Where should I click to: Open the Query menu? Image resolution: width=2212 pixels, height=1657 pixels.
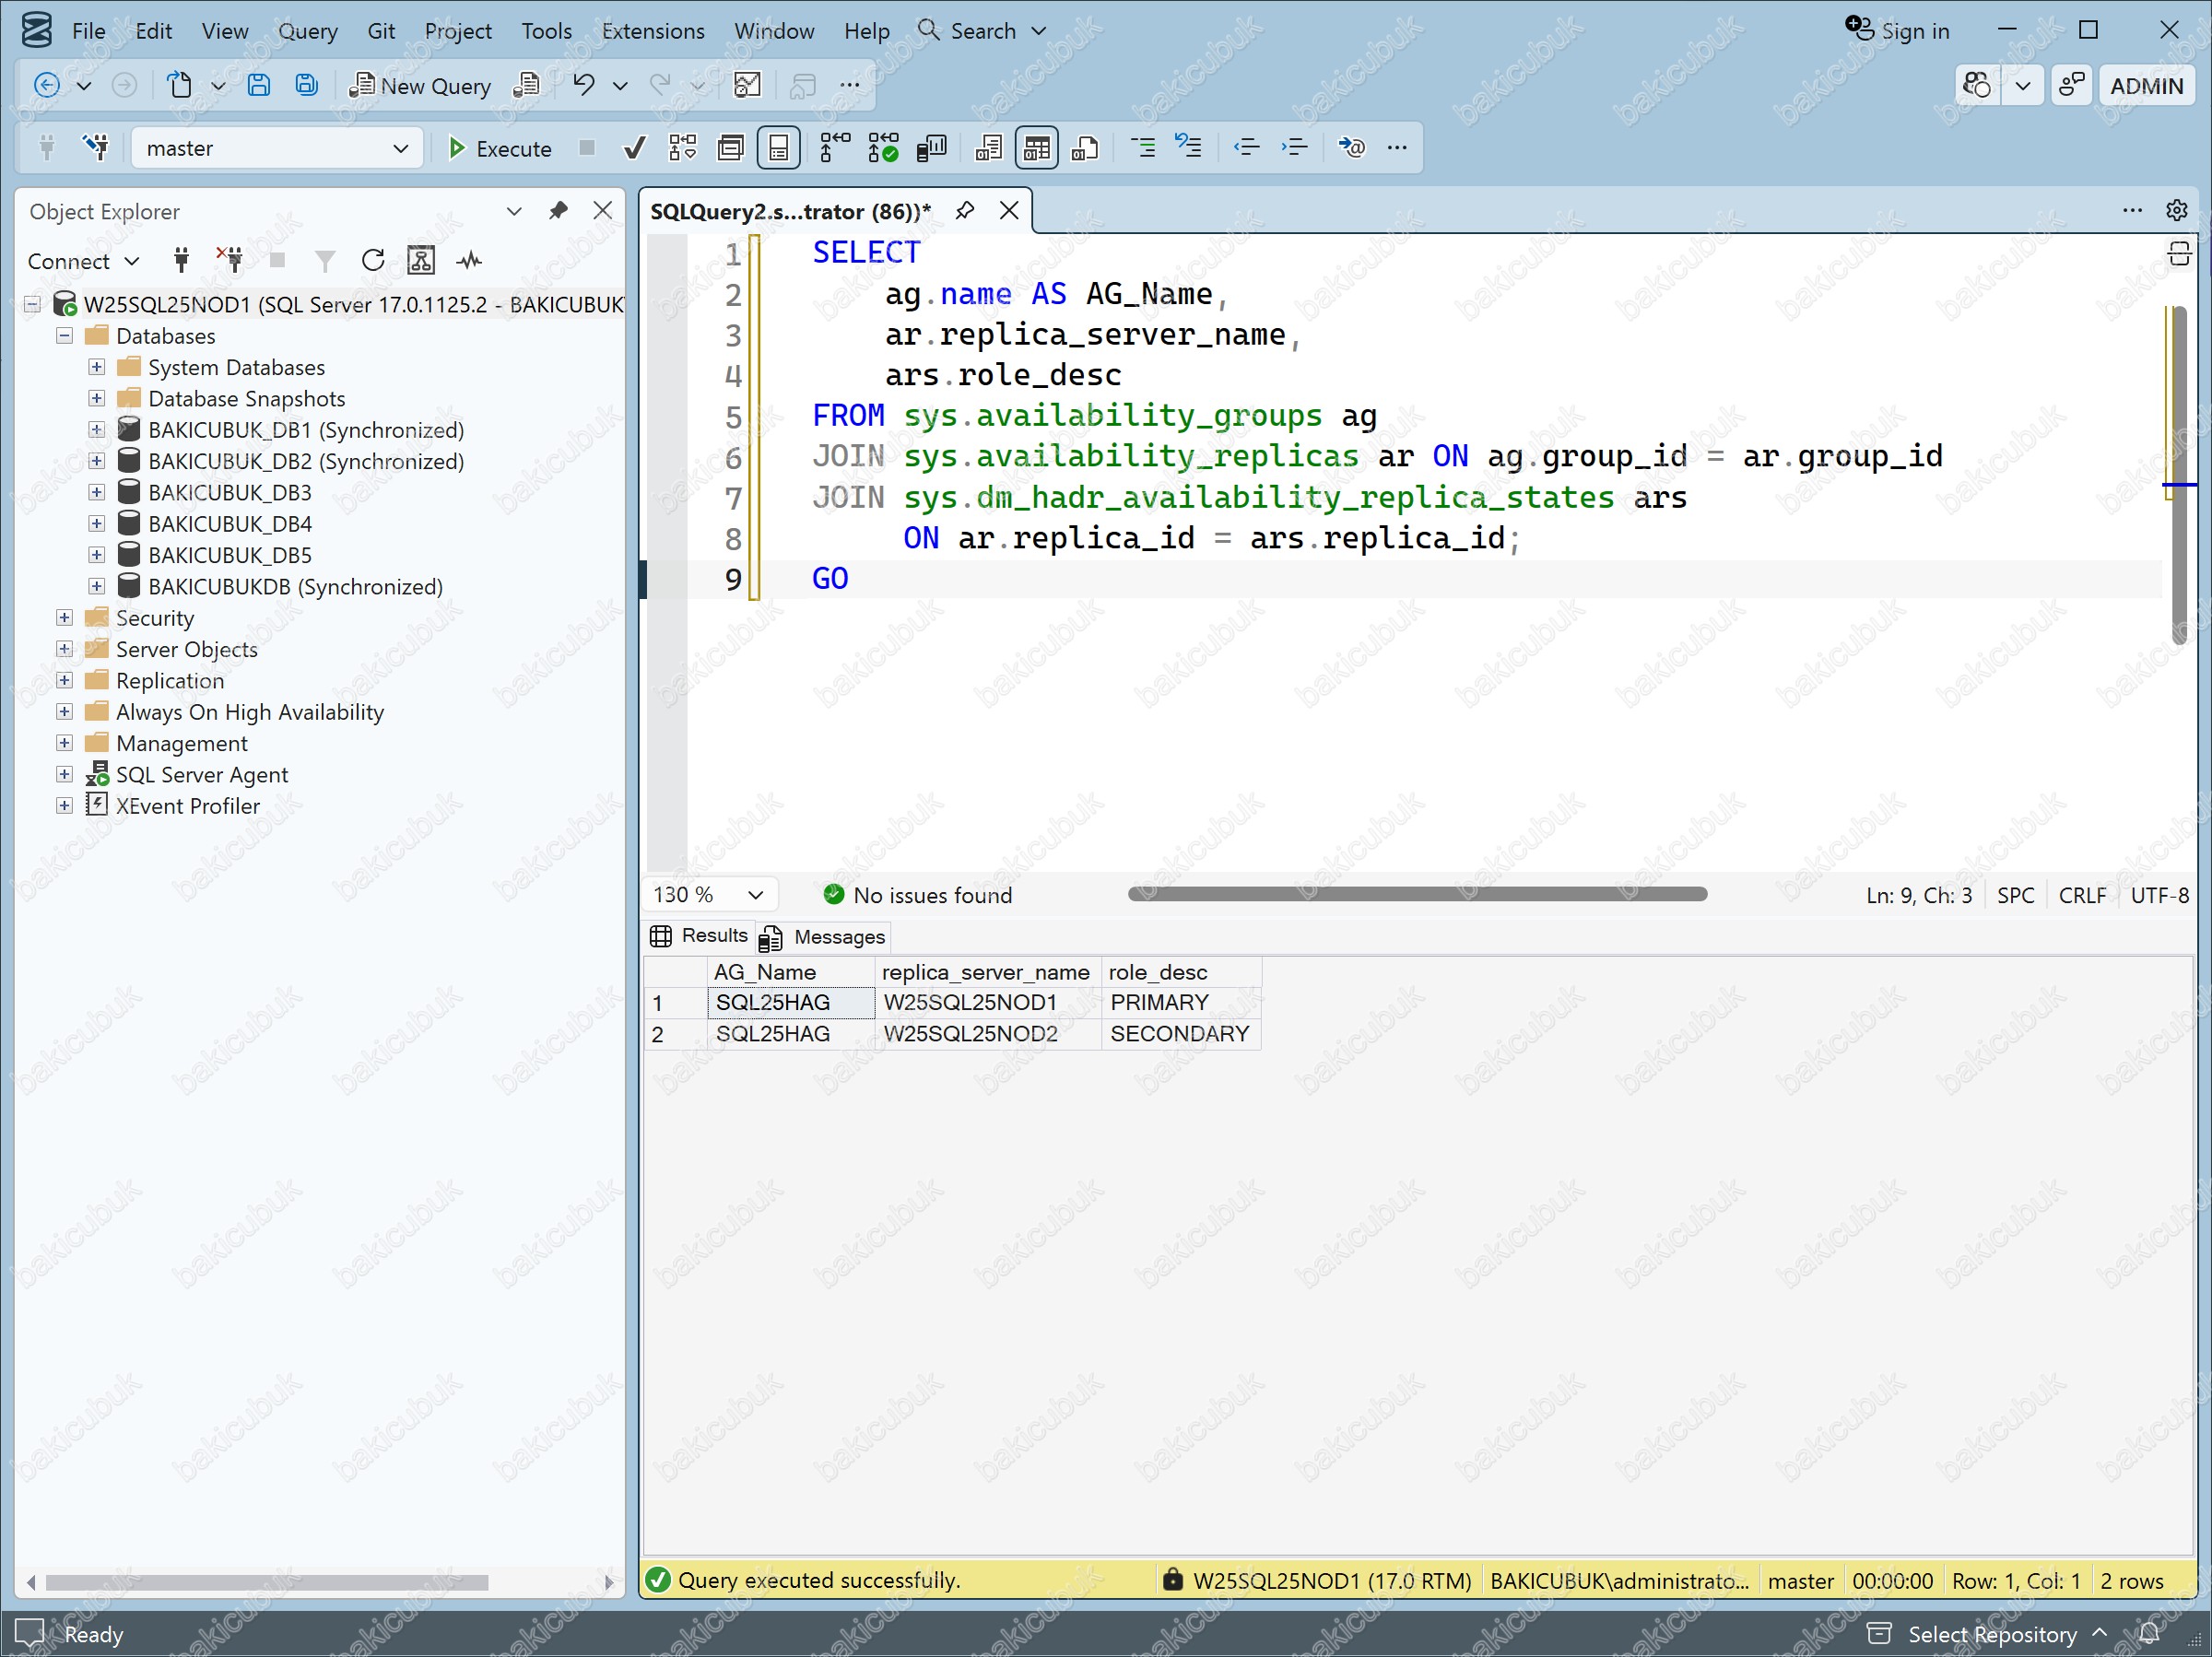point(308,31)
